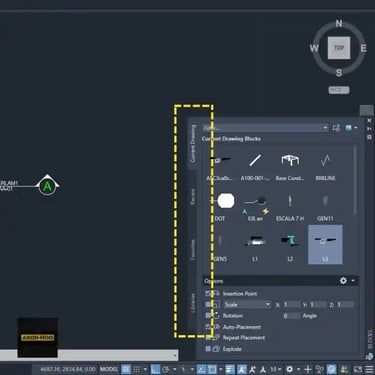
Task: Open the Blocks palette properties icon
Action: 369,137
